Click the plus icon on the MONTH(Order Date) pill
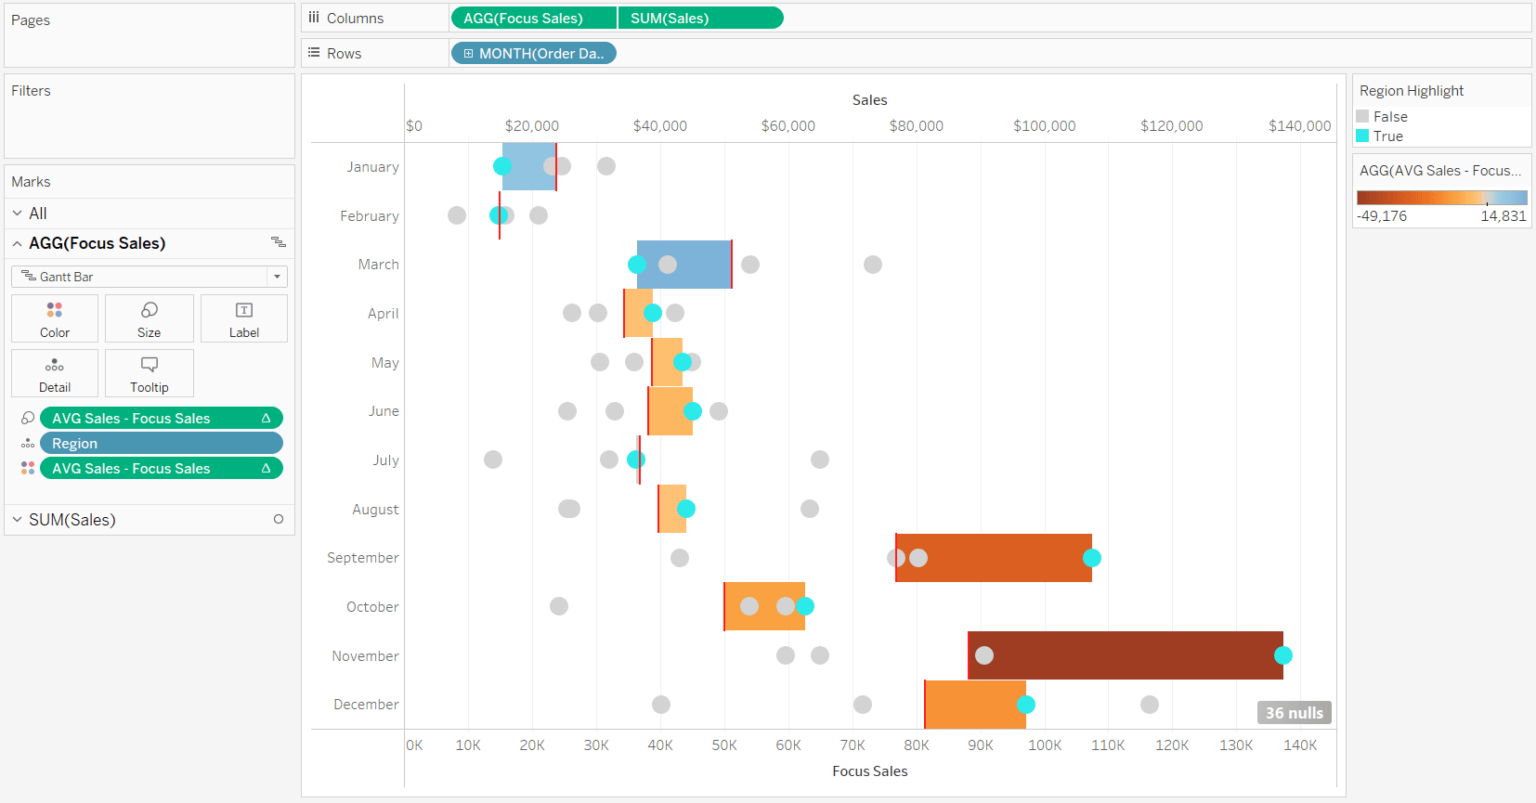This screenshot has width=1536, height=803. [470, 53]
